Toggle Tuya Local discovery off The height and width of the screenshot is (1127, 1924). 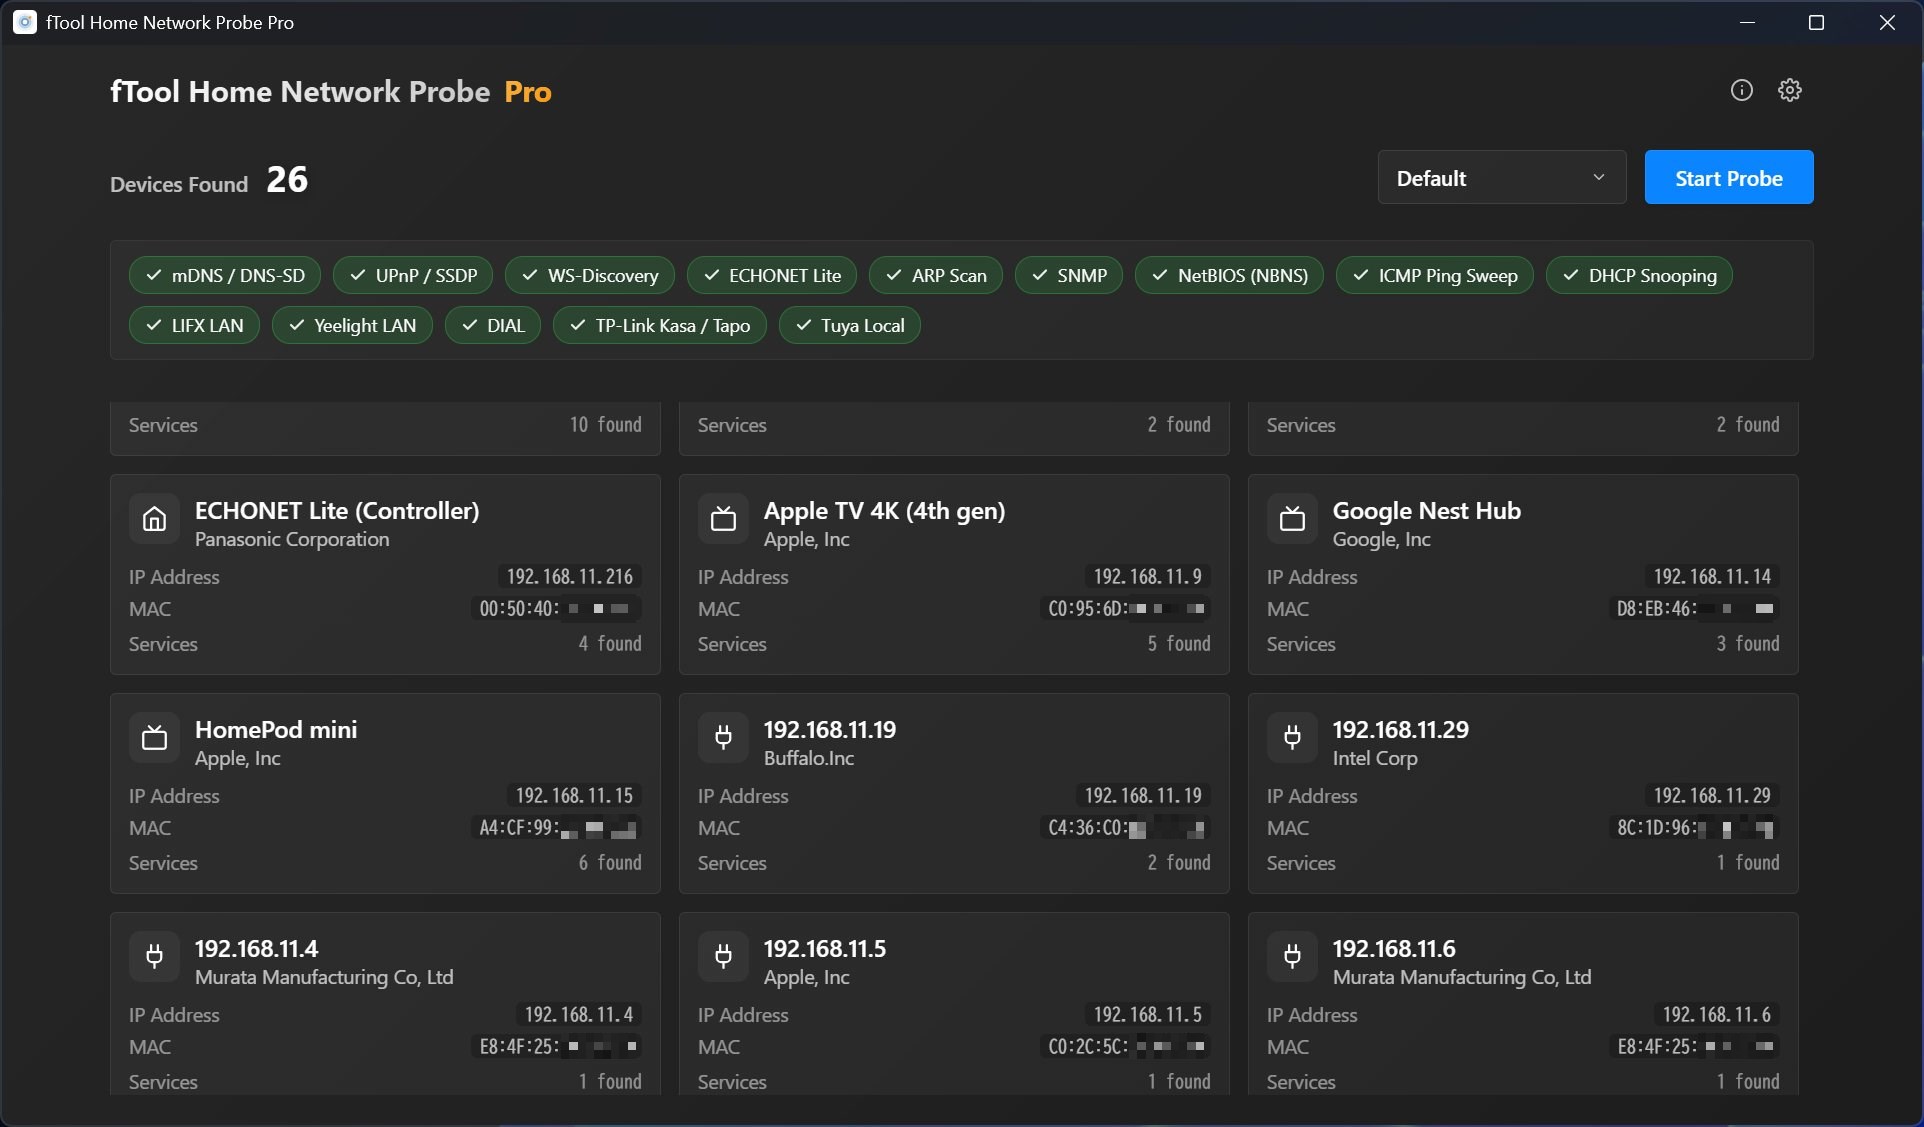[849, 325]
